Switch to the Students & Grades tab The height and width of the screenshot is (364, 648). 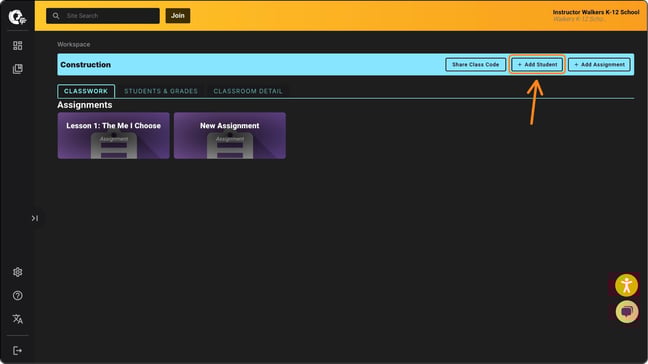[x=161, y=91]
